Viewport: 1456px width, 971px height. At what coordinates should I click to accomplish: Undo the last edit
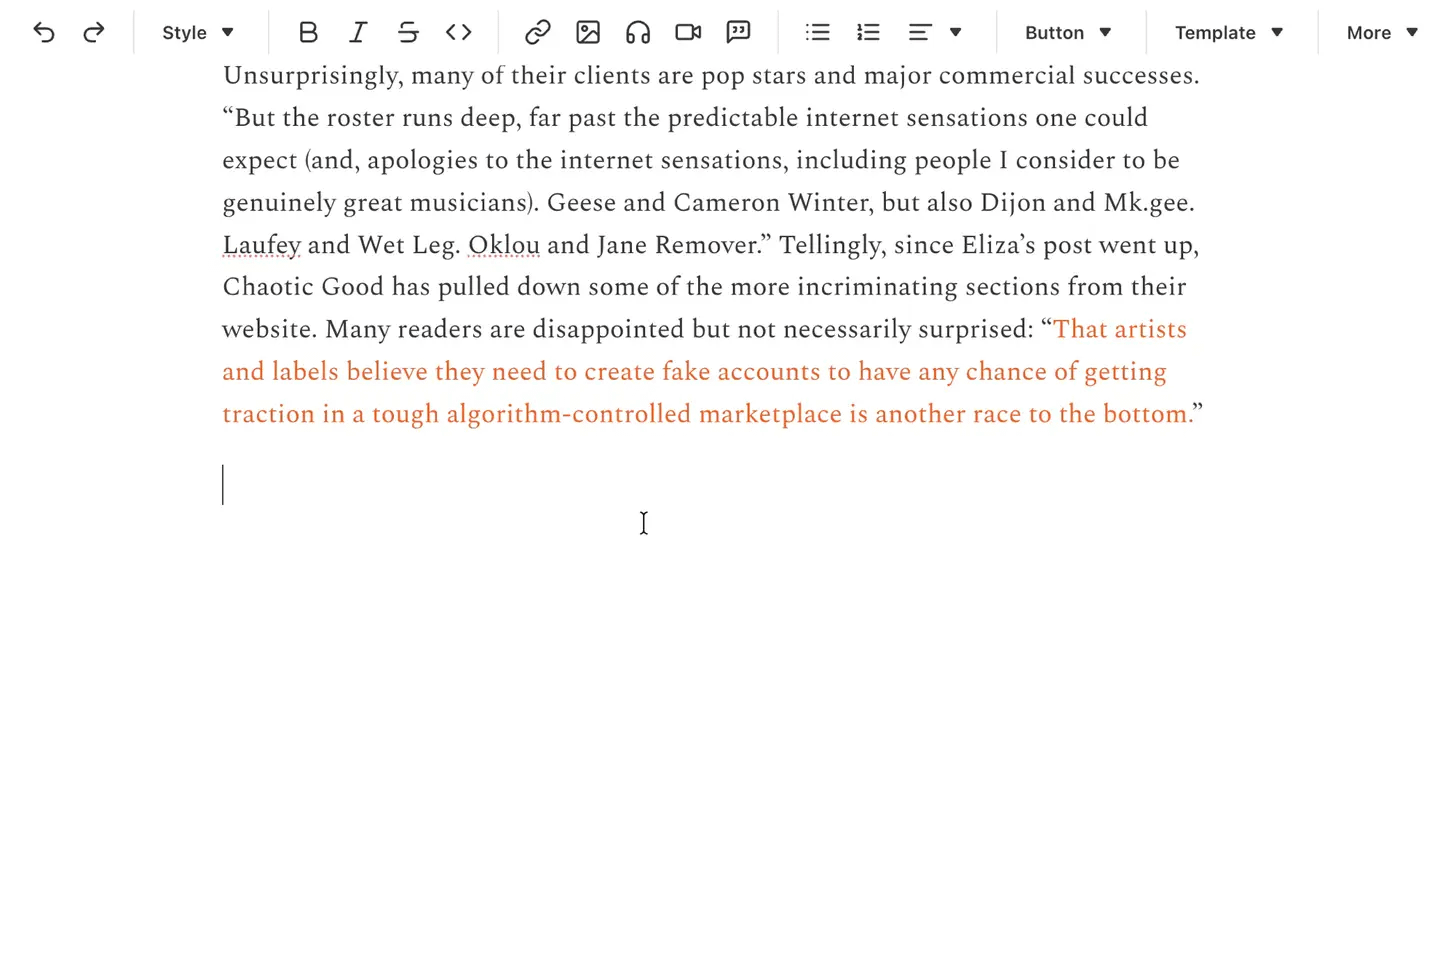tap(44, 33)
